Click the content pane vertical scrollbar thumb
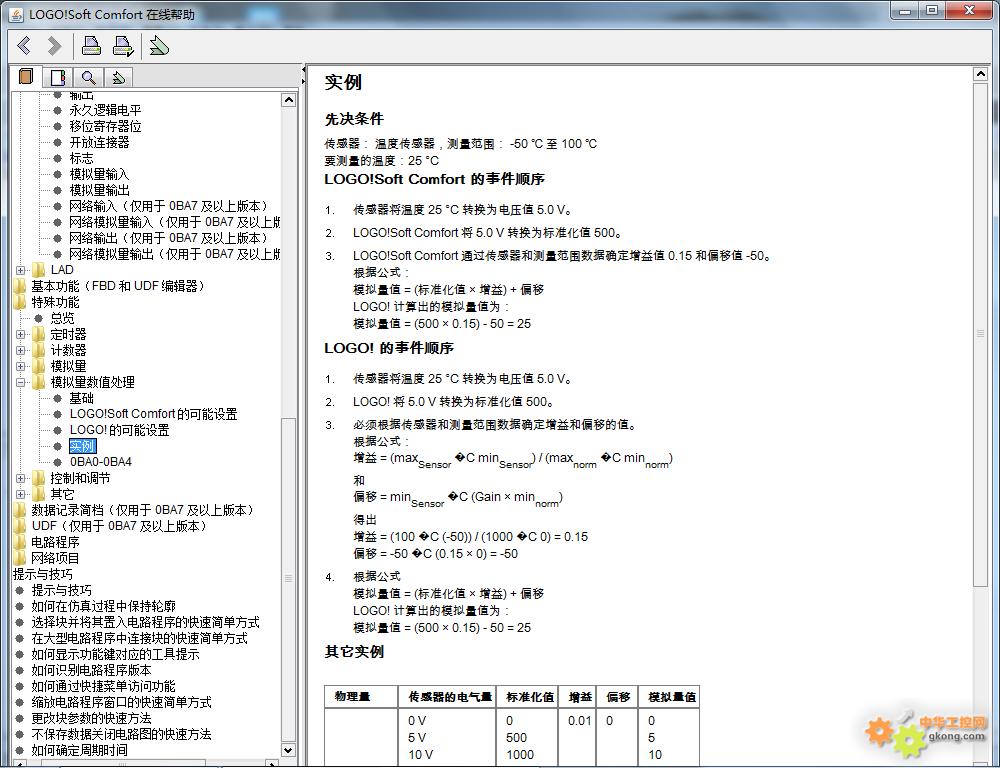This screenshot has width=1000, height=768. coord(980,334)
